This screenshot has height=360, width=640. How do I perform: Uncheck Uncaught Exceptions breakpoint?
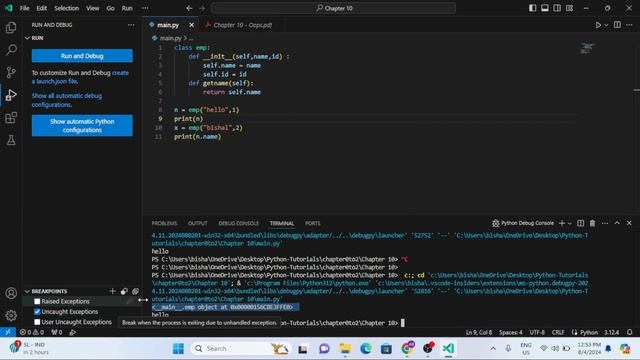[37, 312]
